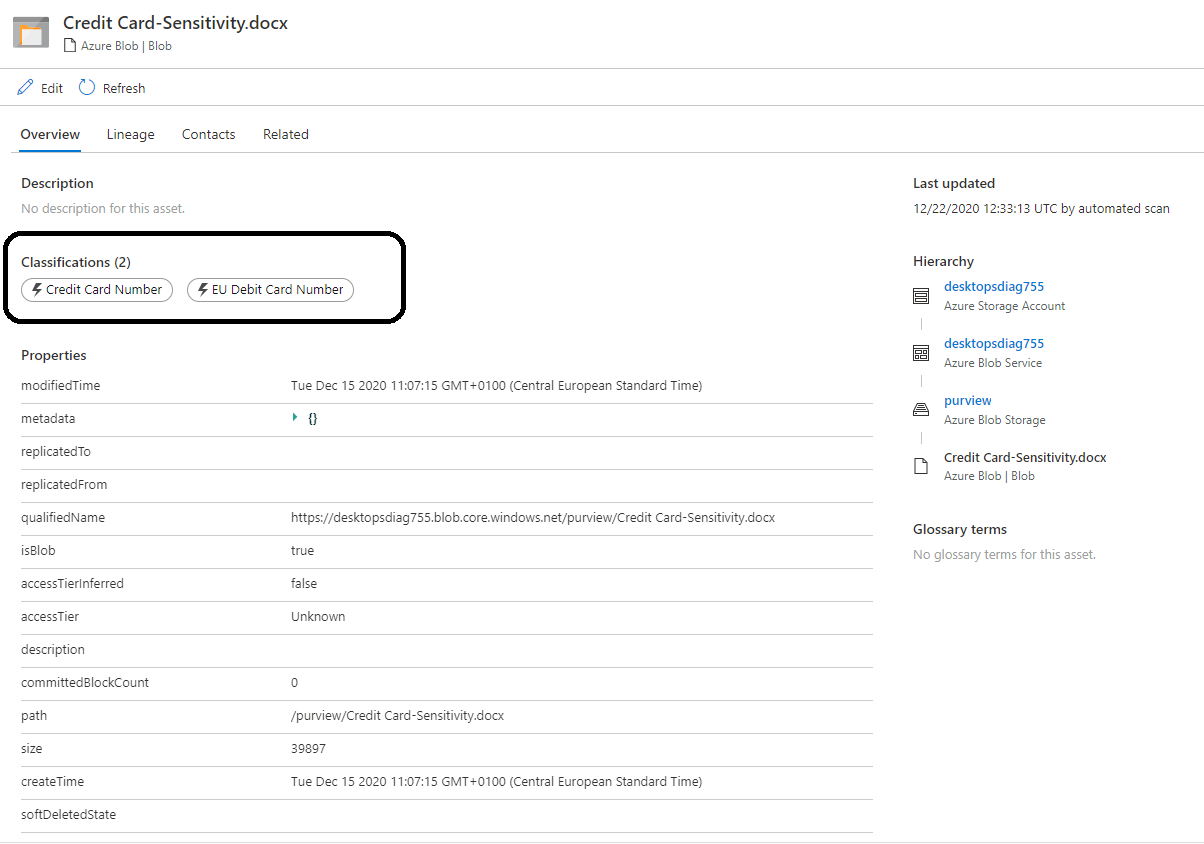The height and width of the screenshot is (844, 1204).
Task: Click the Refresh circular arrow icon
Action: (87, 88)
